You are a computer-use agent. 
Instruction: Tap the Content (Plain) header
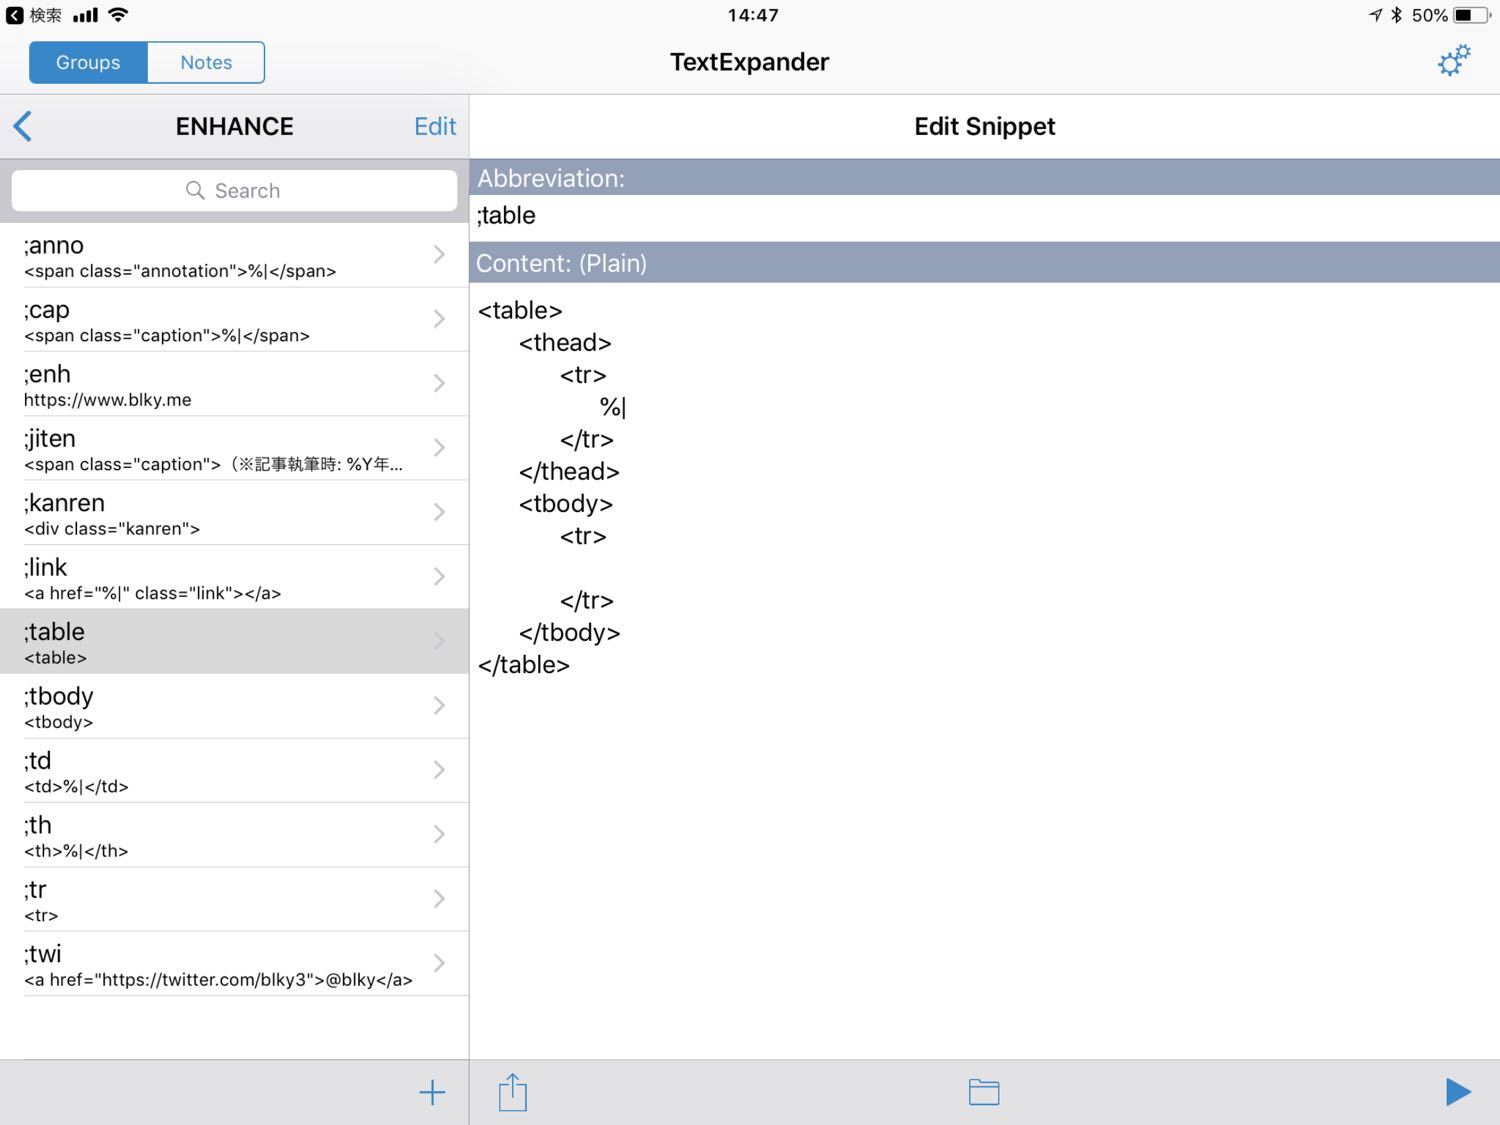[984, 263]
